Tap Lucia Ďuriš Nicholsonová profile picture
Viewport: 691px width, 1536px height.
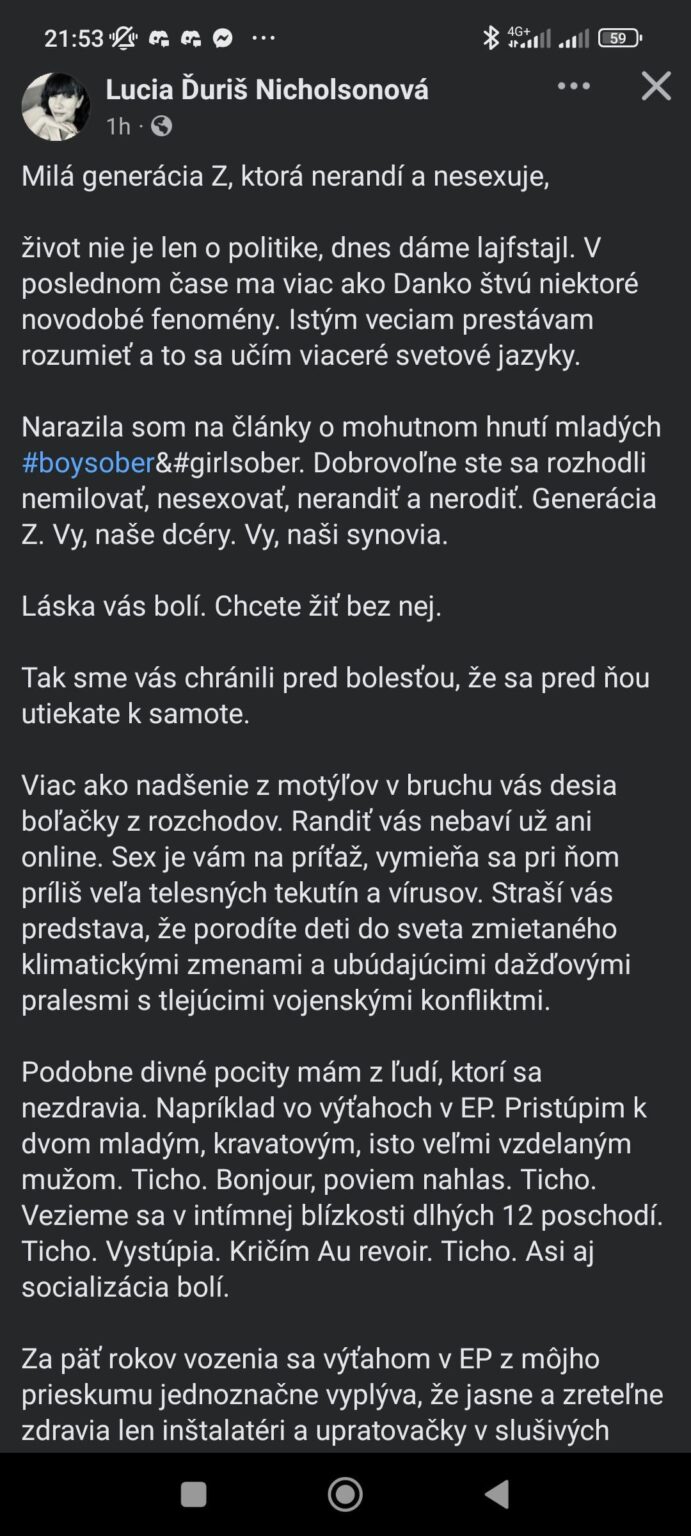click(56, 106)
